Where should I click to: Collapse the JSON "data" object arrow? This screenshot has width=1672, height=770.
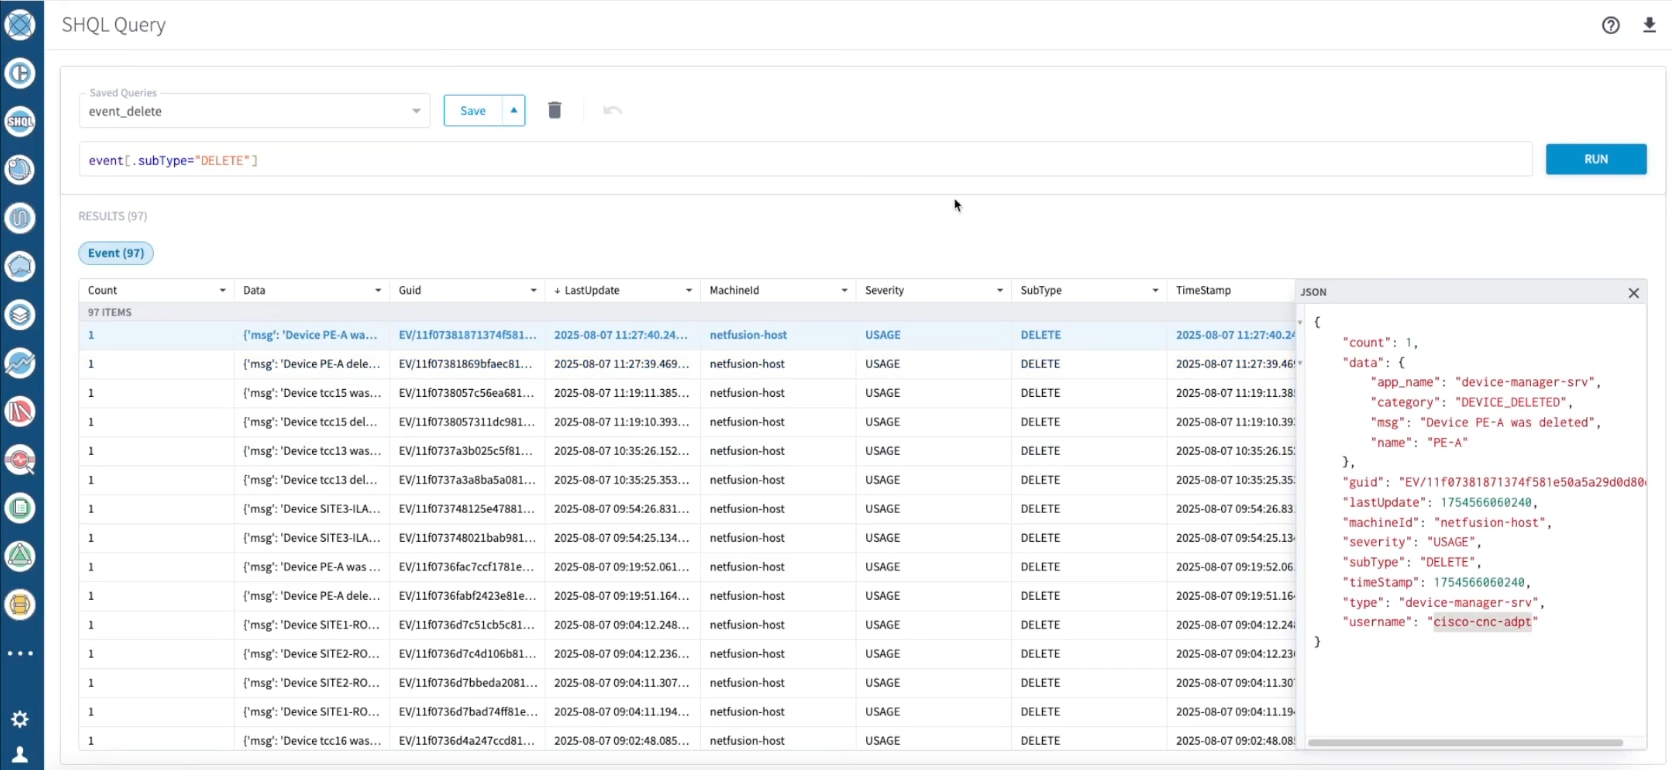click(1300, 362)
